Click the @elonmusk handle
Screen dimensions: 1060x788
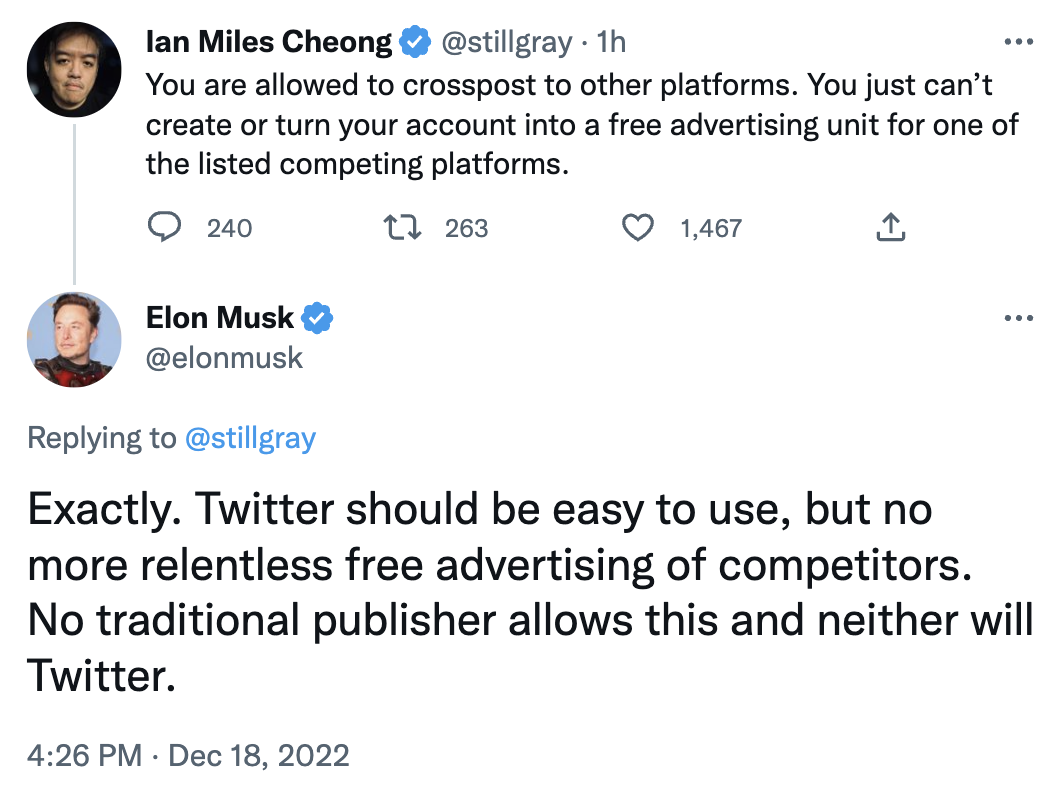(224, 358)
